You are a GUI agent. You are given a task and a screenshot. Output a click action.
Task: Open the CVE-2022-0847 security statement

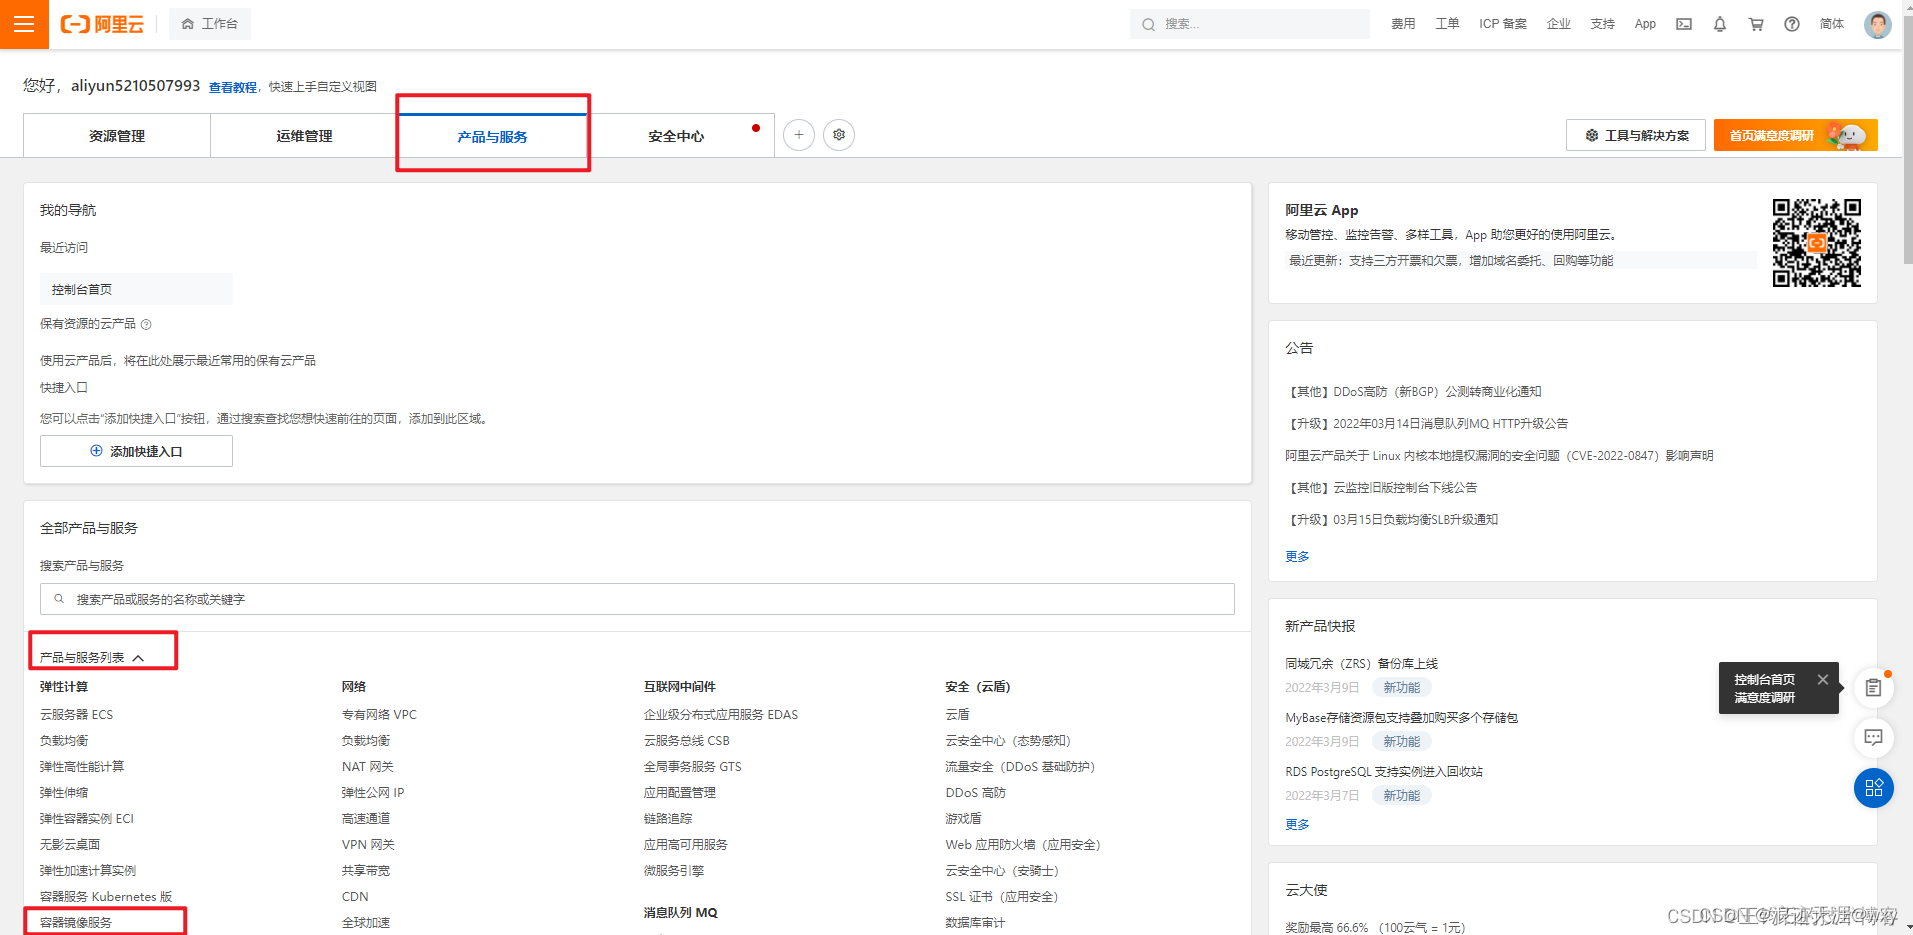click(1499, 456)
